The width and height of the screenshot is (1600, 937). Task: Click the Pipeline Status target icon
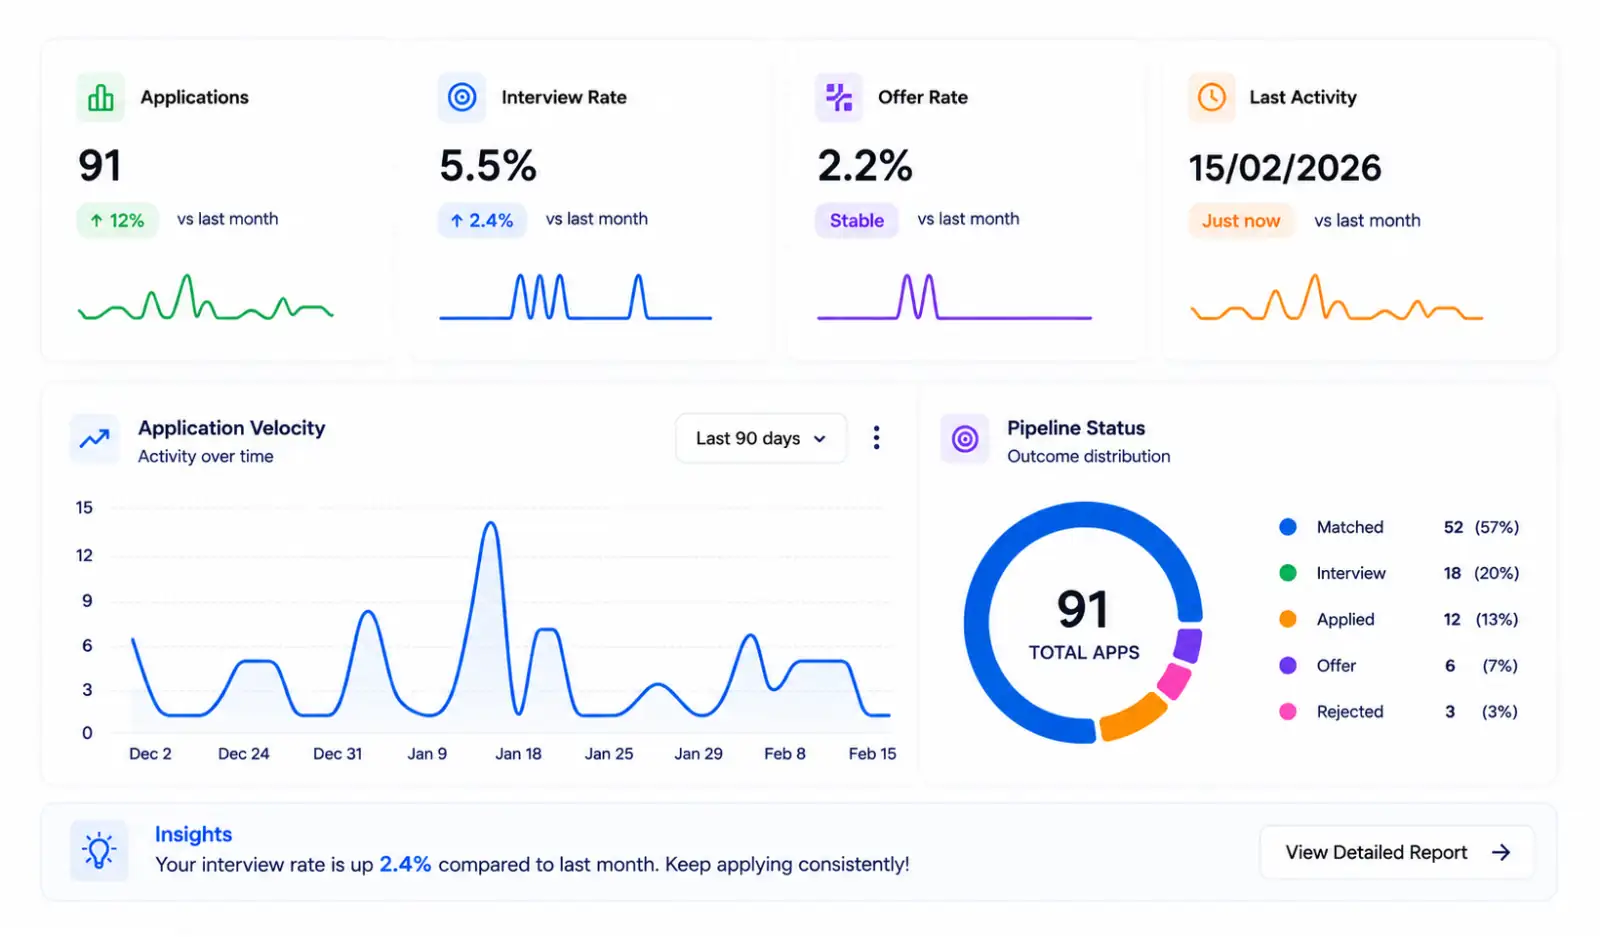click(x=965, y=439)
